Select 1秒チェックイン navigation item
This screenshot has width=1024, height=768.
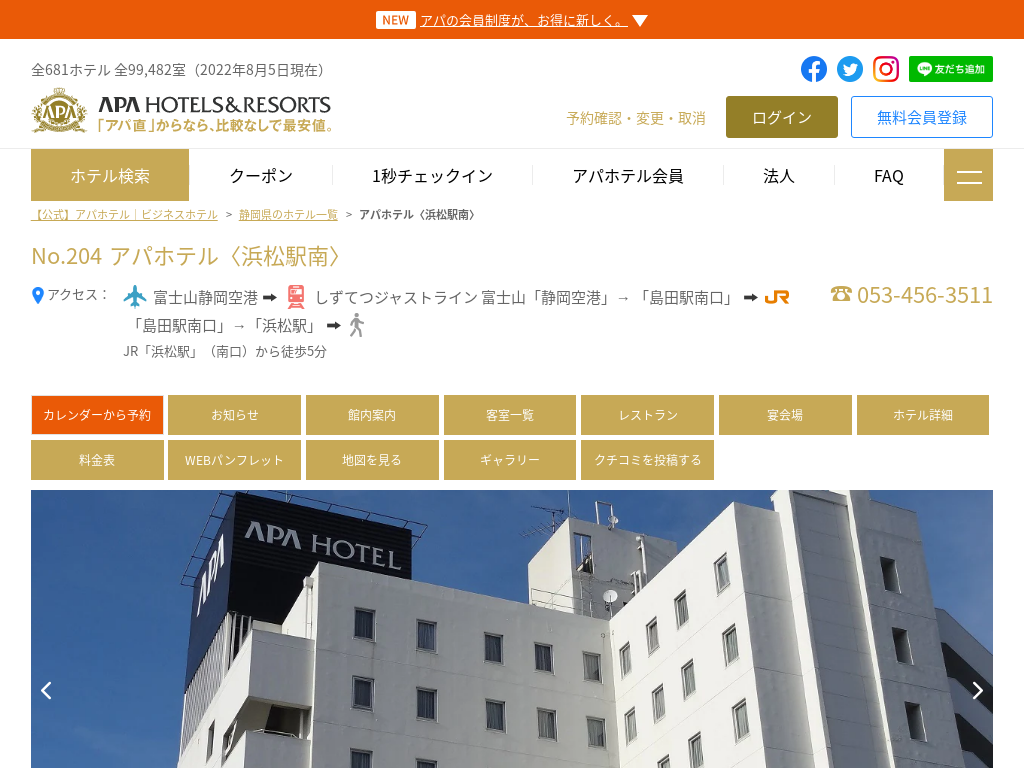[432, 176]
